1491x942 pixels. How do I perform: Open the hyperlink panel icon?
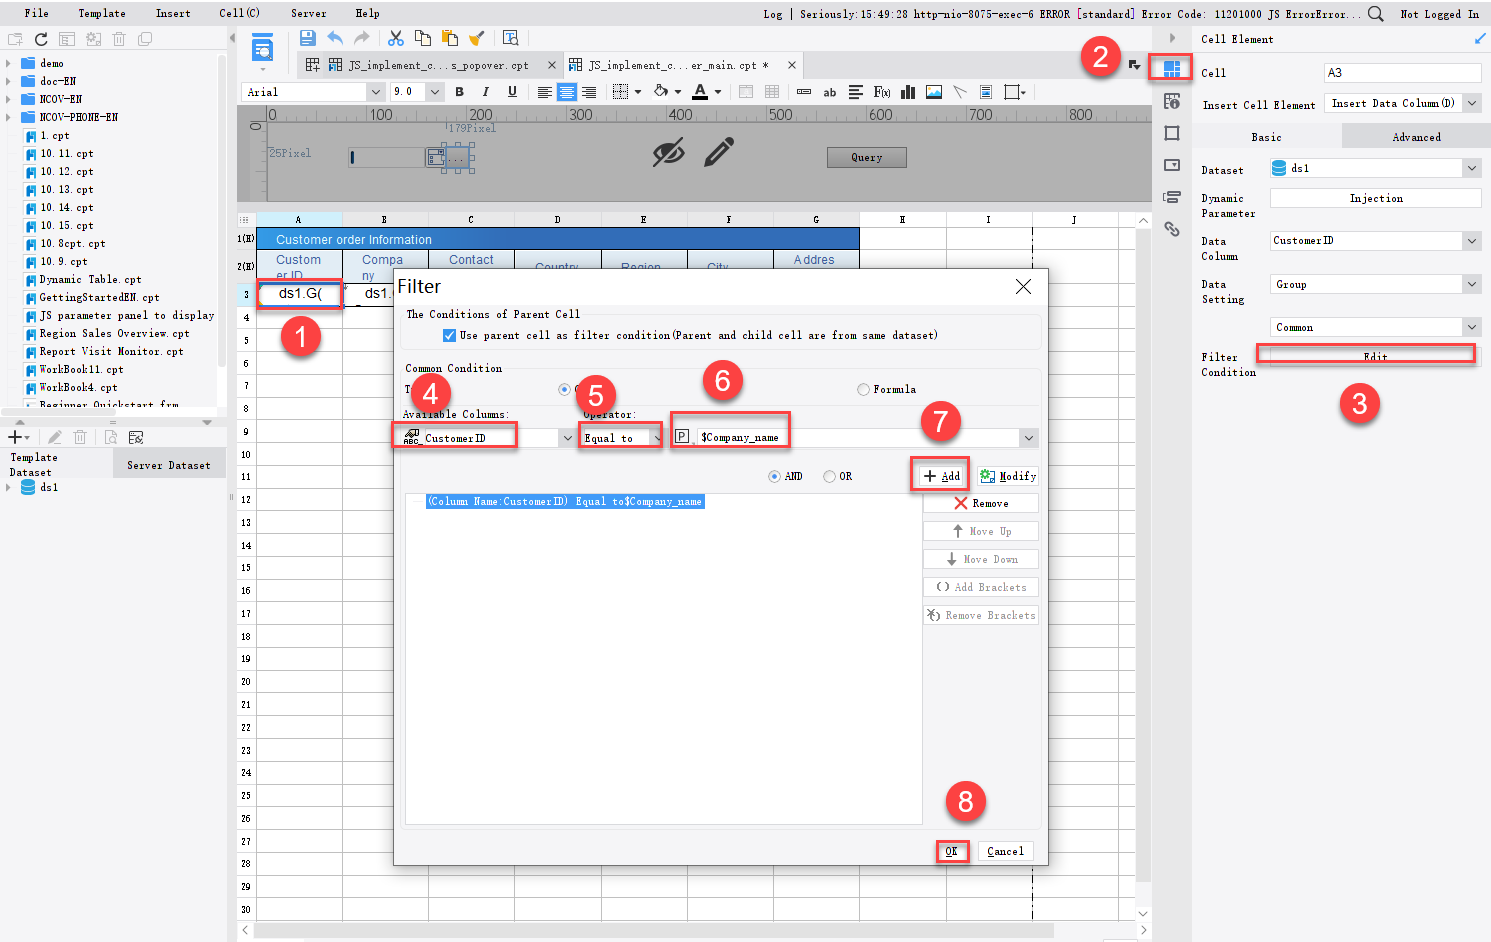tap(1172, 229)
